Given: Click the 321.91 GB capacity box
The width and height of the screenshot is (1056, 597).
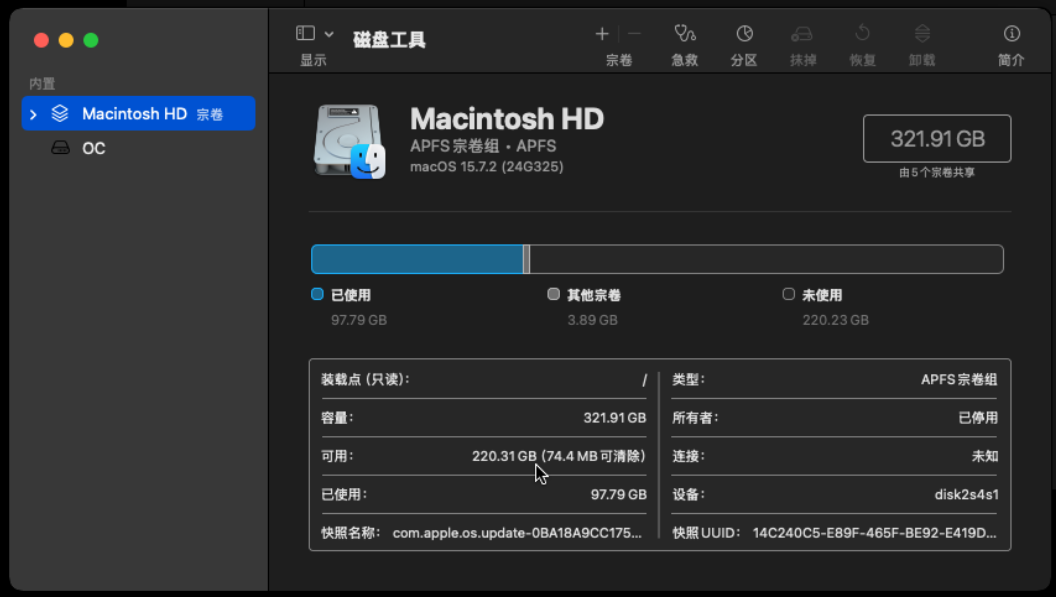Looking at the screenshot, I should [936, 139].
